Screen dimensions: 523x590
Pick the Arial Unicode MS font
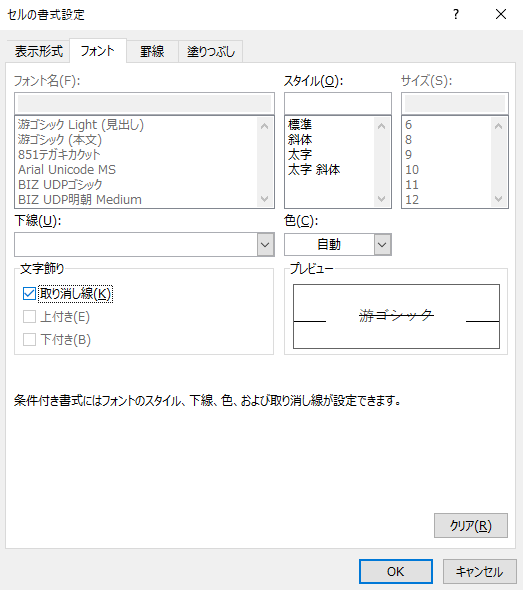pyautogui.click(x=67, y=170)
